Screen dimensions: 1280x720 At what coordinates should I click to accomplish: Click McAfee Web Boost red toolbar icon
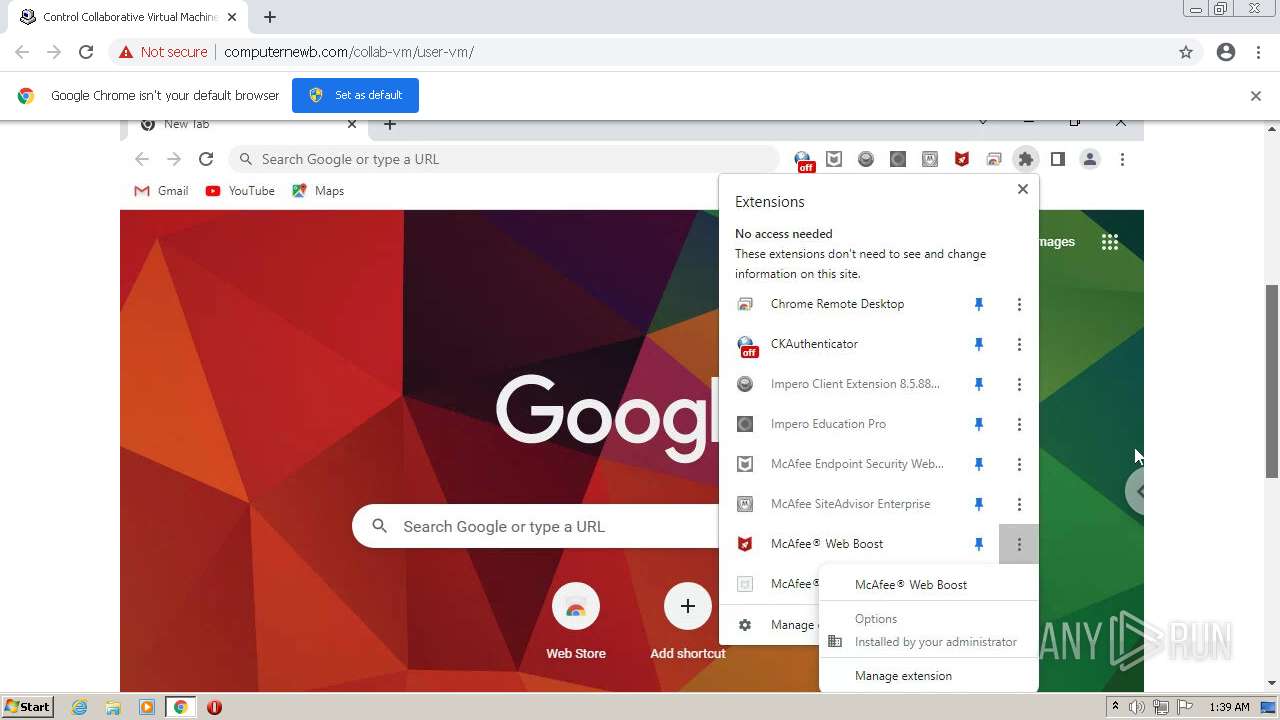click(962, 159)
